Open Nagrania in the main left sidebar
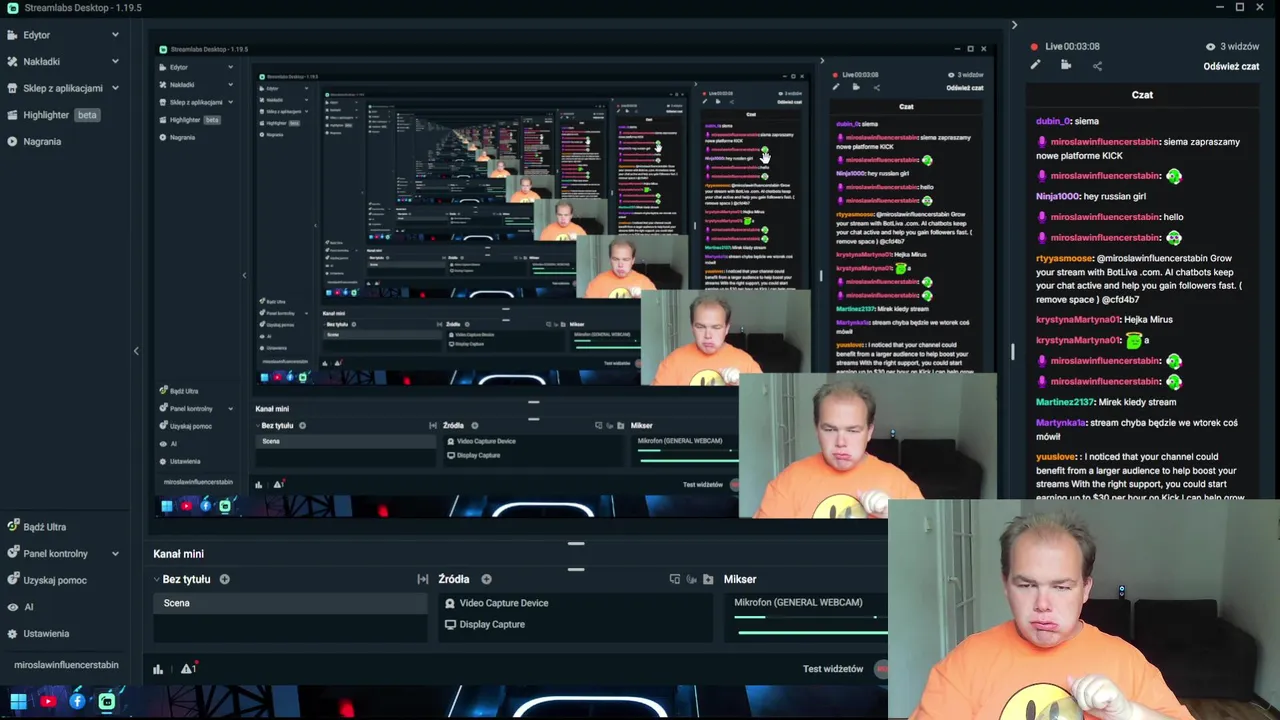The width and height of the screenshot is (1280, 720). coord(42,141)
